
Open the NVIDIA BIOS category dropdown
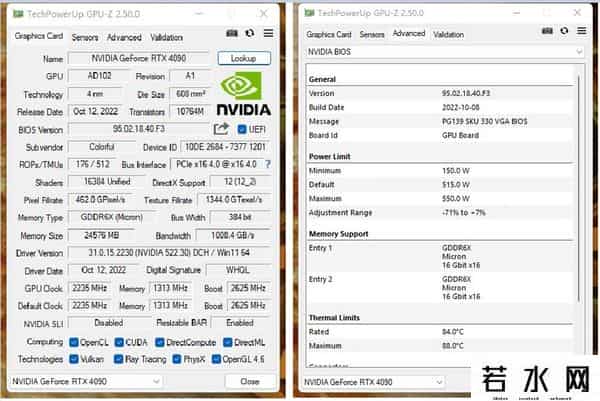tap(445, 52)
